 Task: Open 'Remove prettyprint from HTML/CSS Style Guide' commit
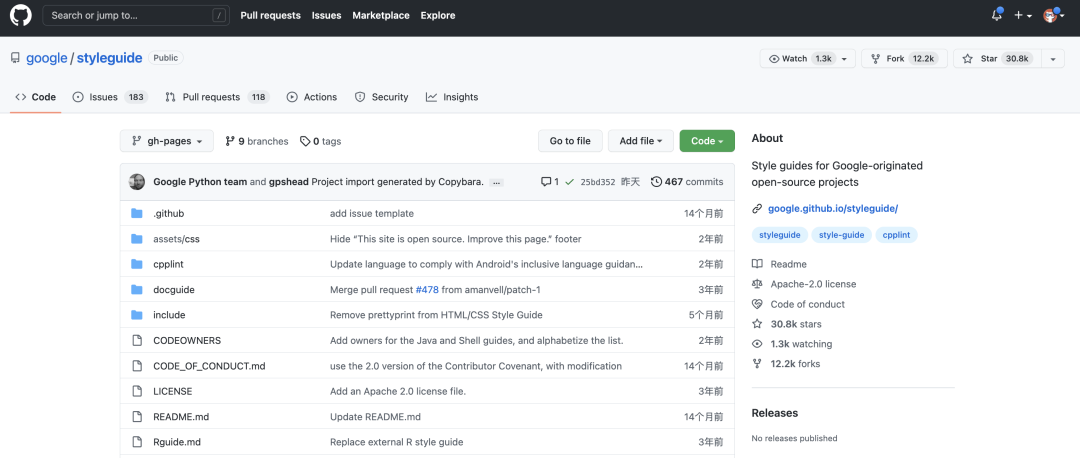tap(436, 315)
